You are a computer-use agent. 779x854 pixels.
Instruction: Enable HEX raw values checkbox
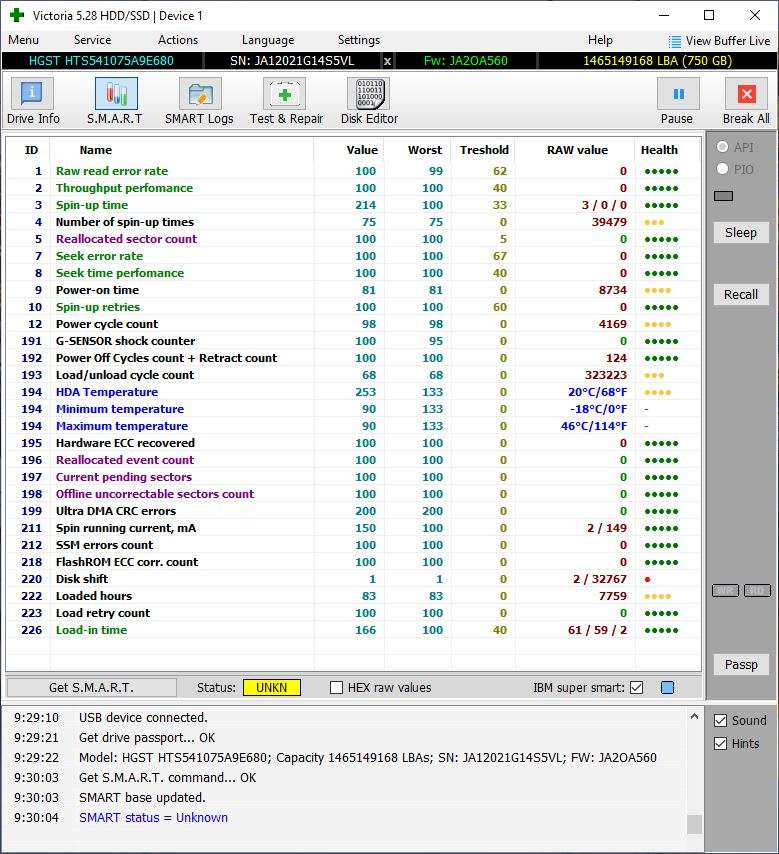click(x=336, y=687)
